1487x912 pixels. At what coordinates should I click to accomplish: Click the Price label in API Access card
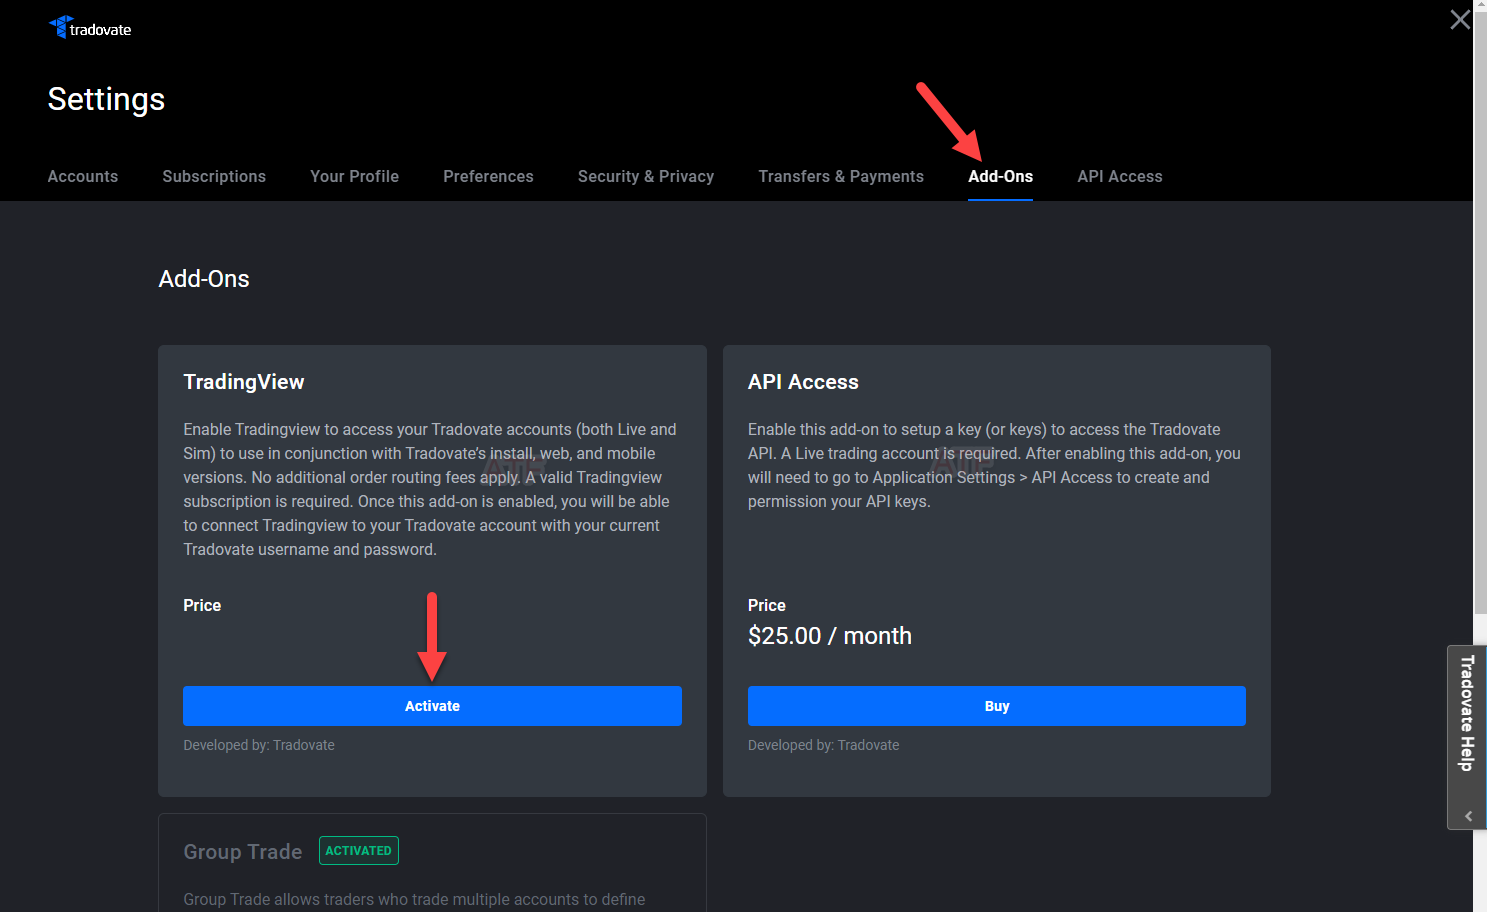pos(767,605)
